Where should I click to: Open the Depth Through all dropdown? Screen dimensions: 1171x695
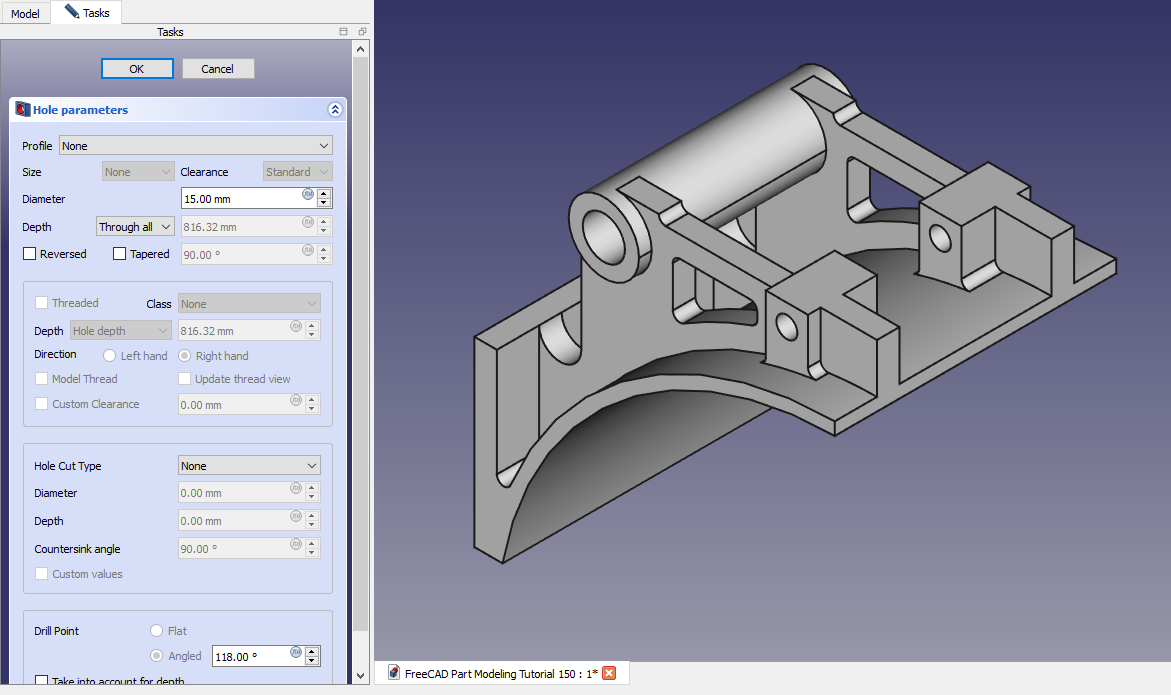coord(135,227)
